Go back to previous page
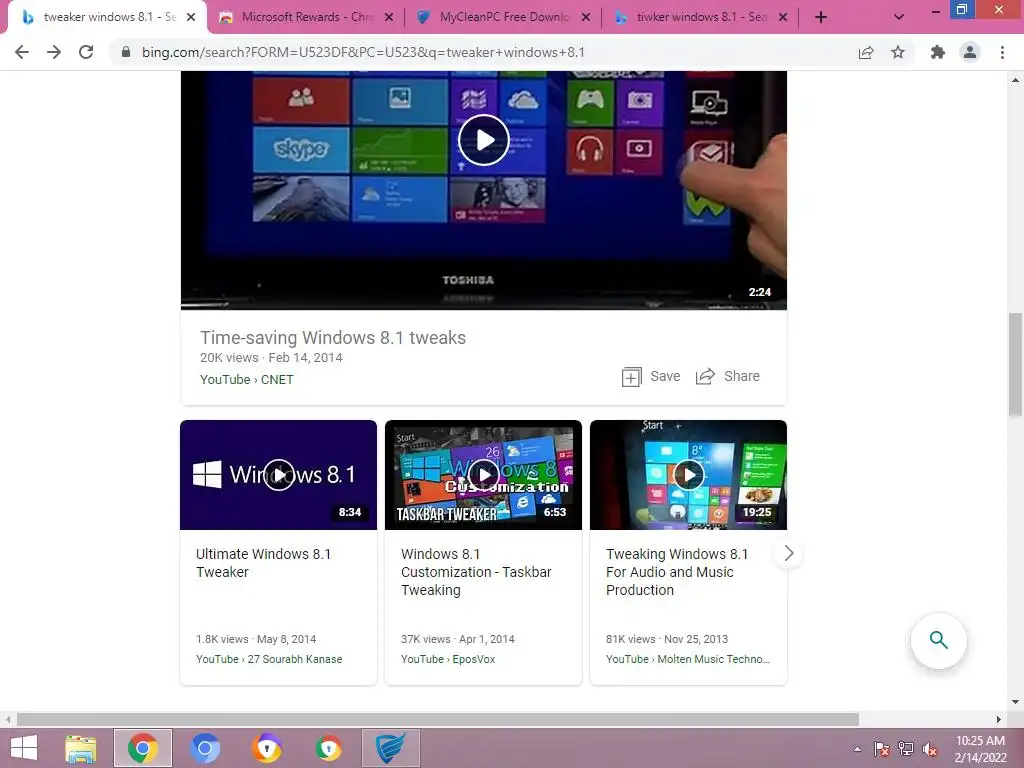 [22, 52]
